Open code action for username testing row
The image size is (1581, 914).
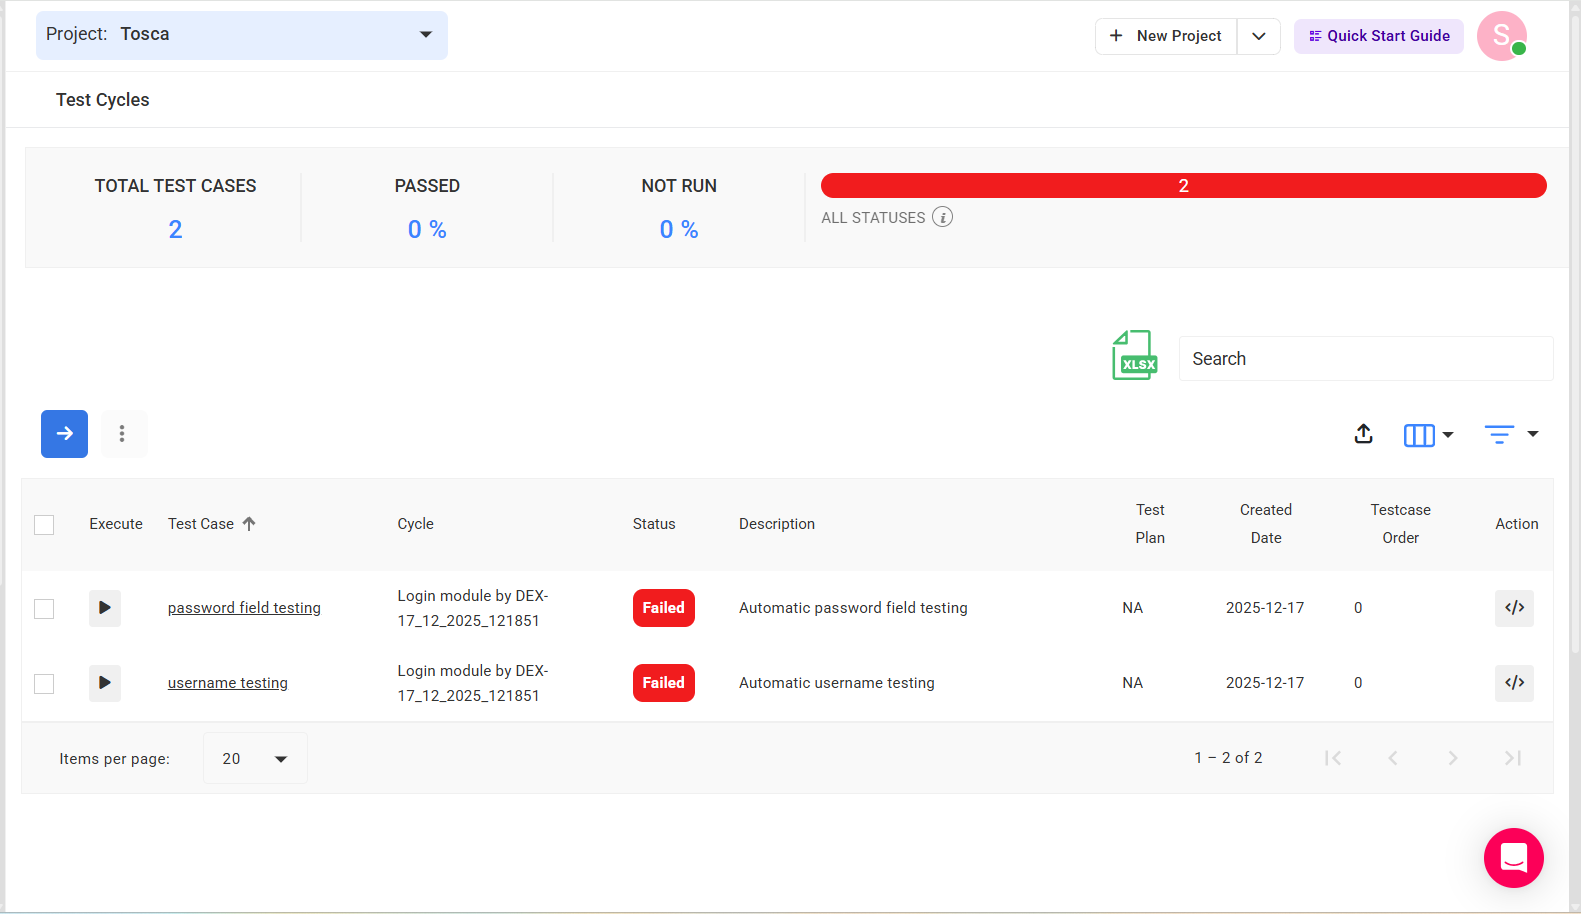tap(1514, 683)
